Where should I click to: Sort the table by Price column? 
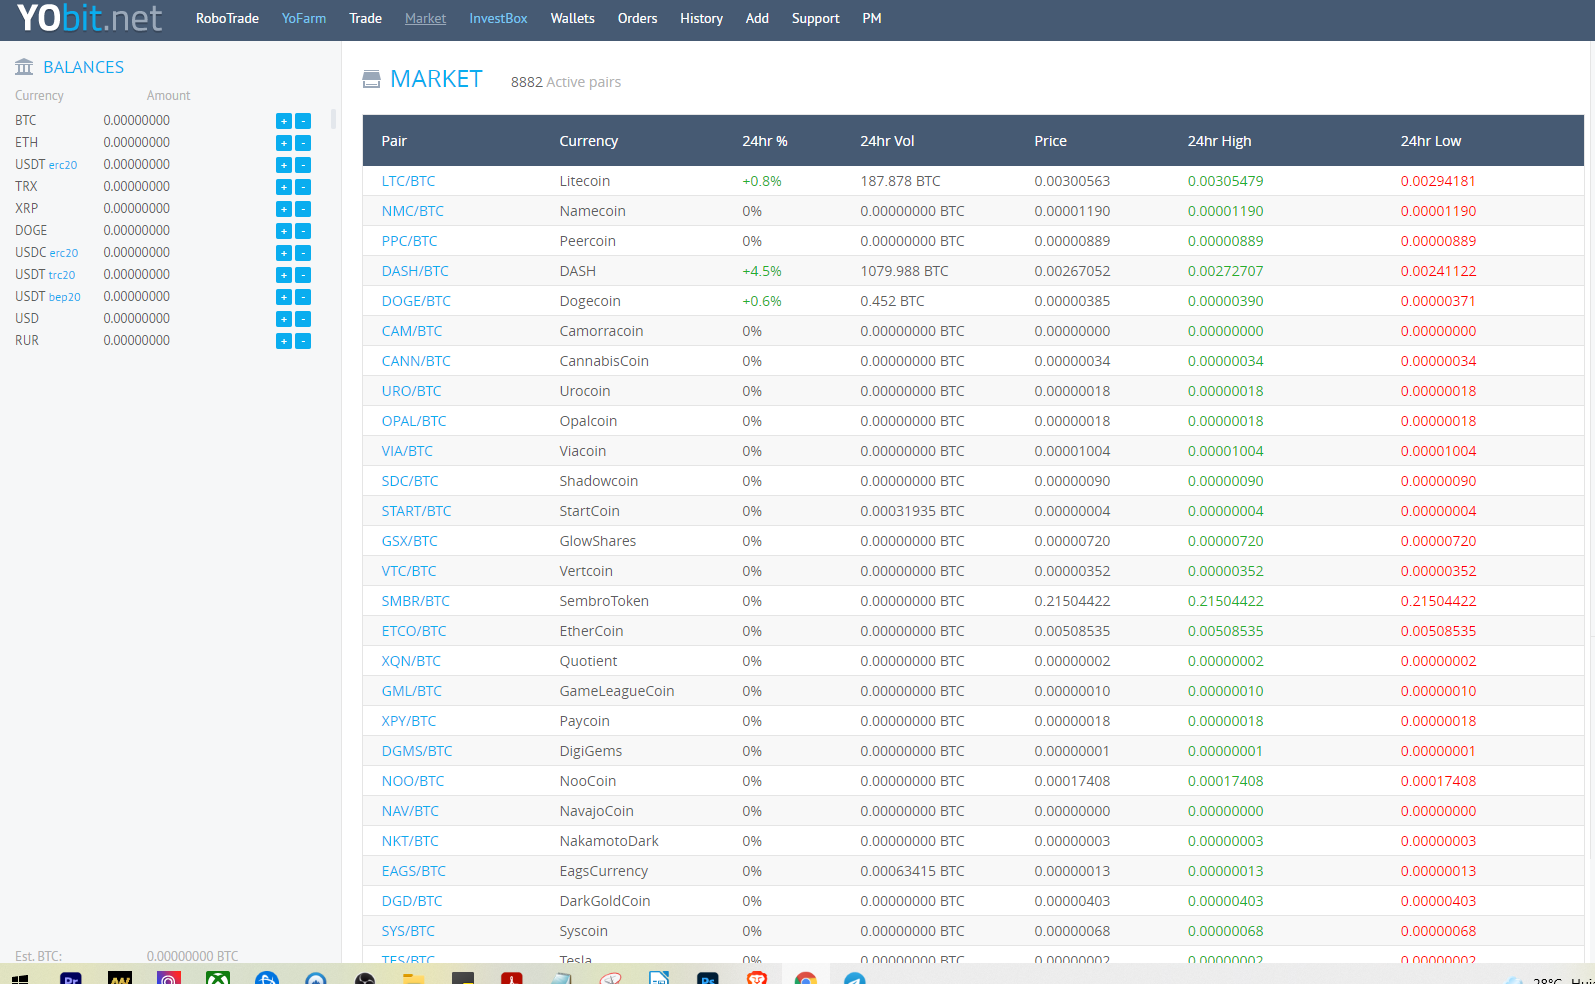pos(1050,141)
